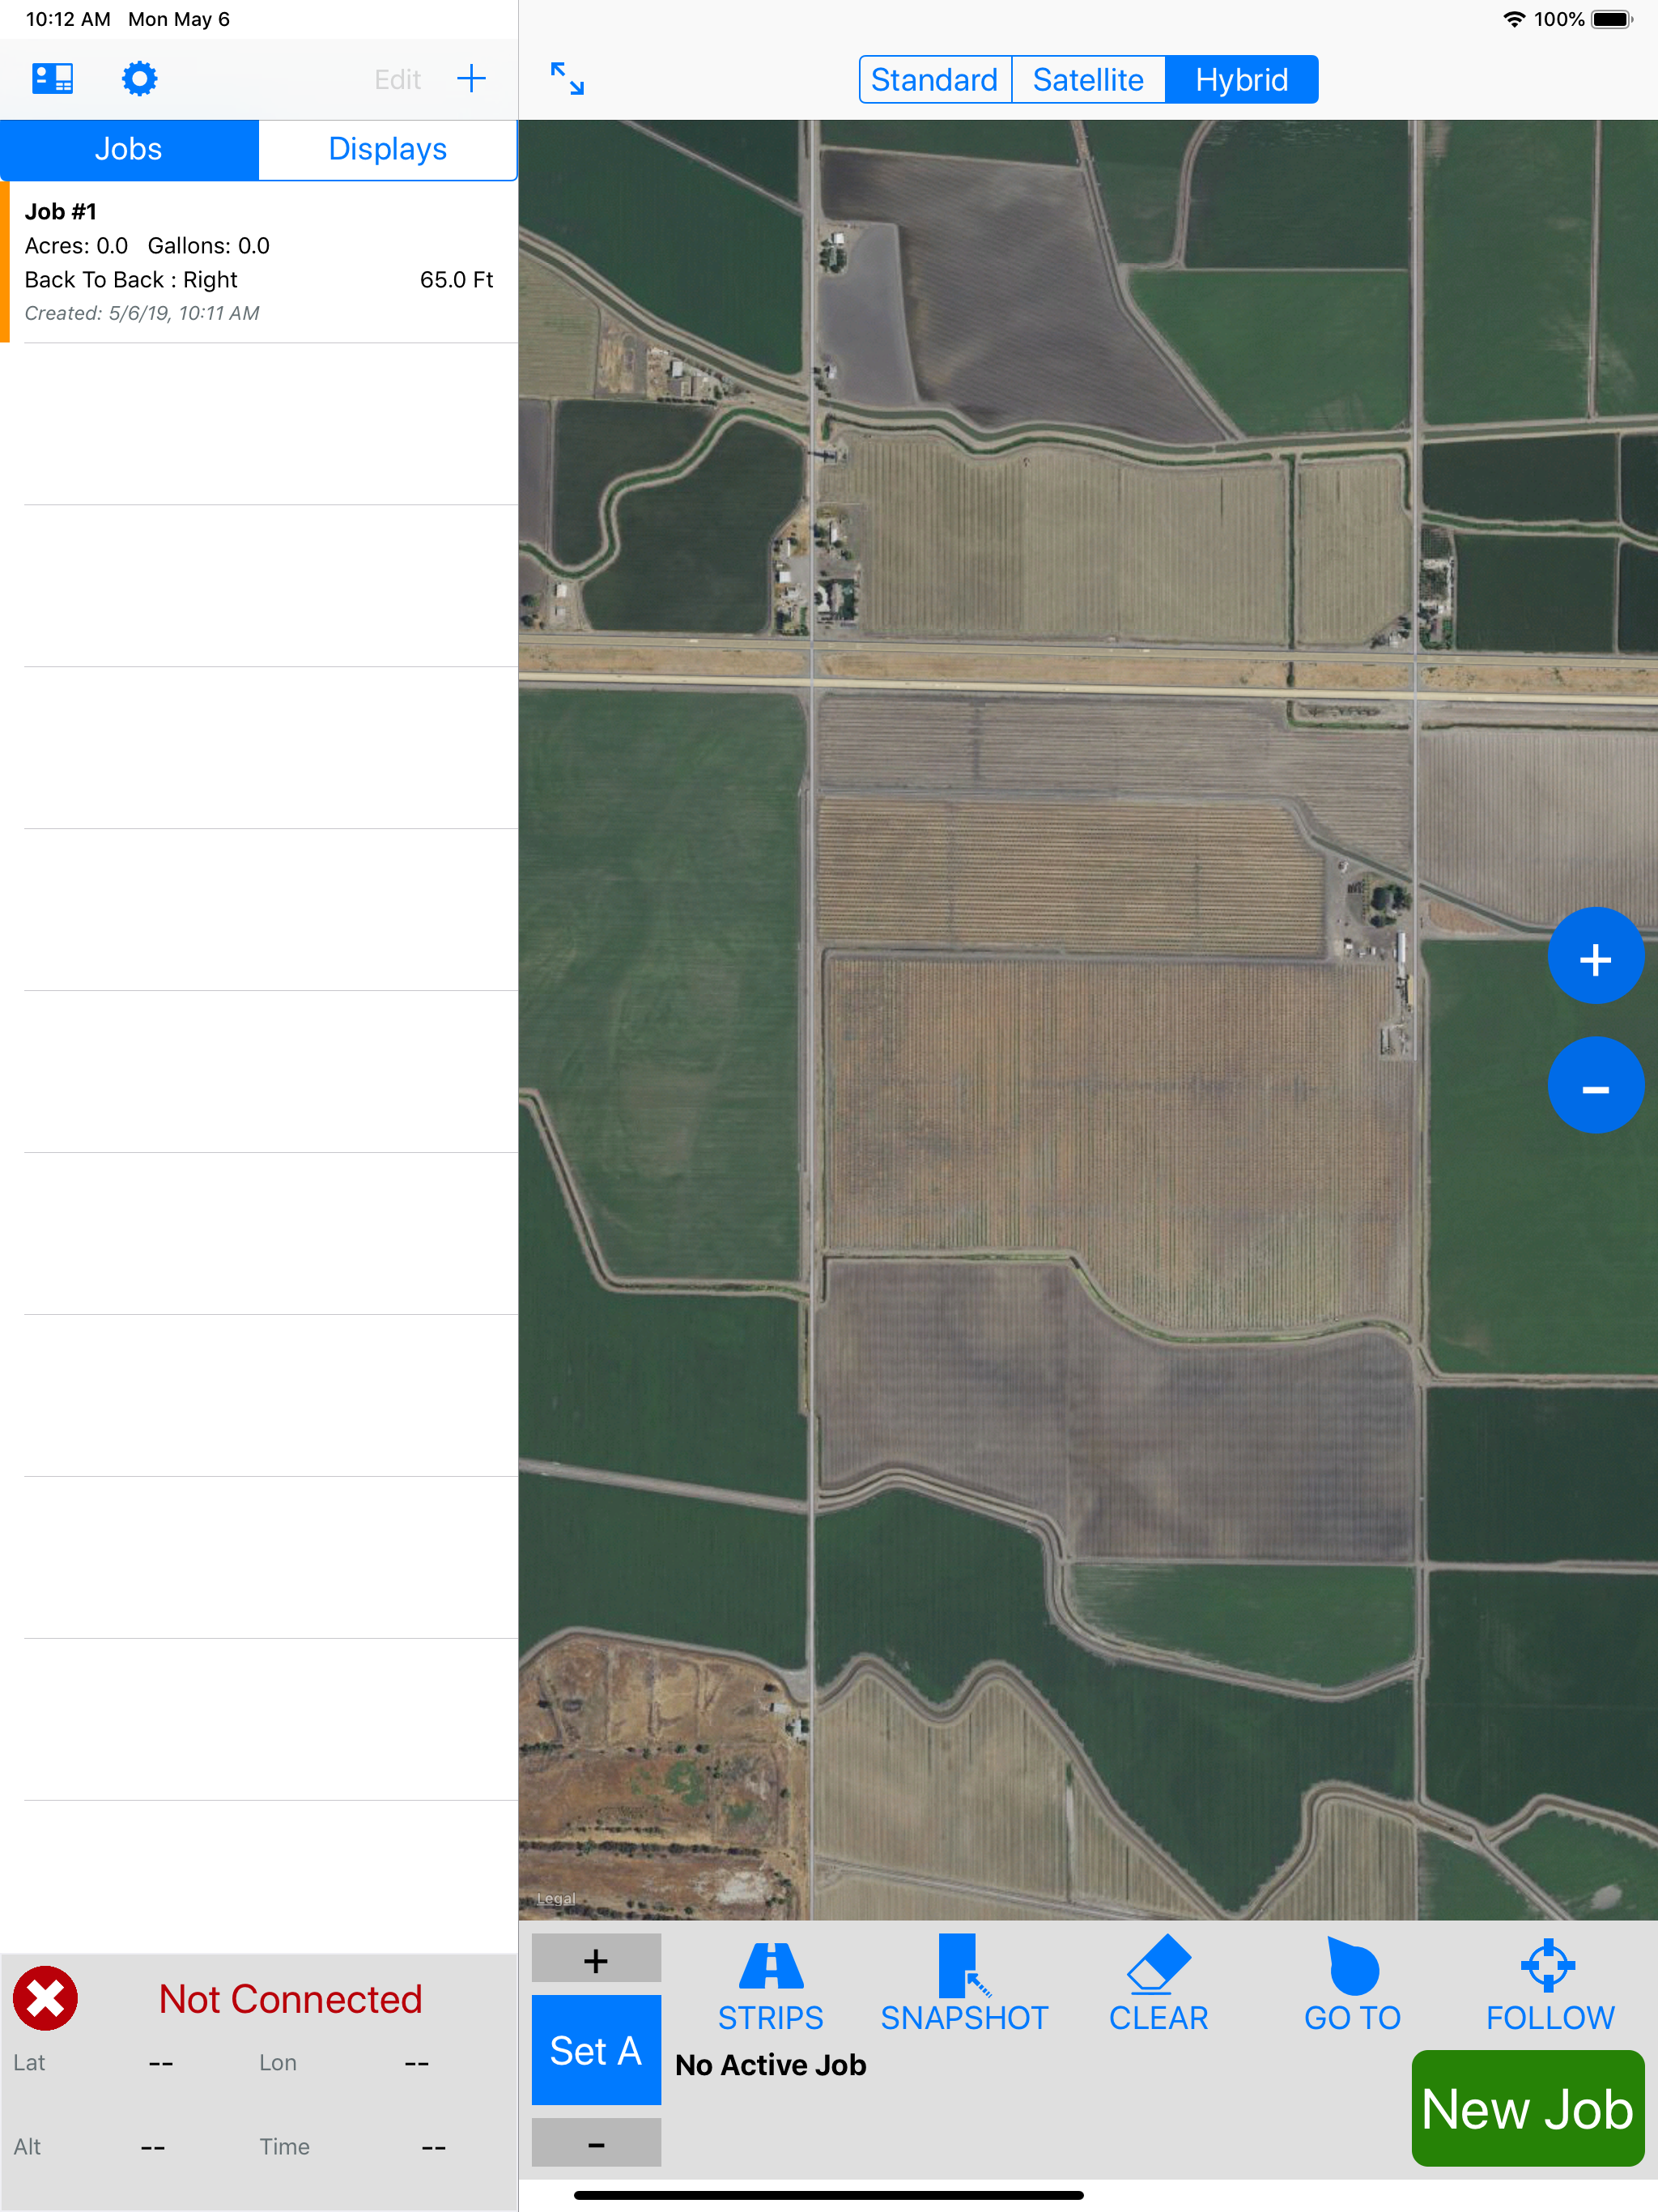Viewport: 1658px width, 2212px height.
Task: Select the Displays tab
Action: [388, 150]
